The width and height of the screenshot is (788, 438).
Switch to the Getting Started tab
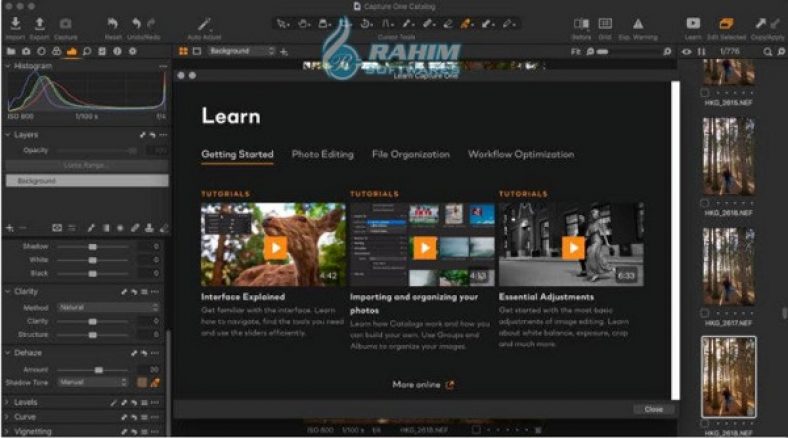(x=237, y=154)
